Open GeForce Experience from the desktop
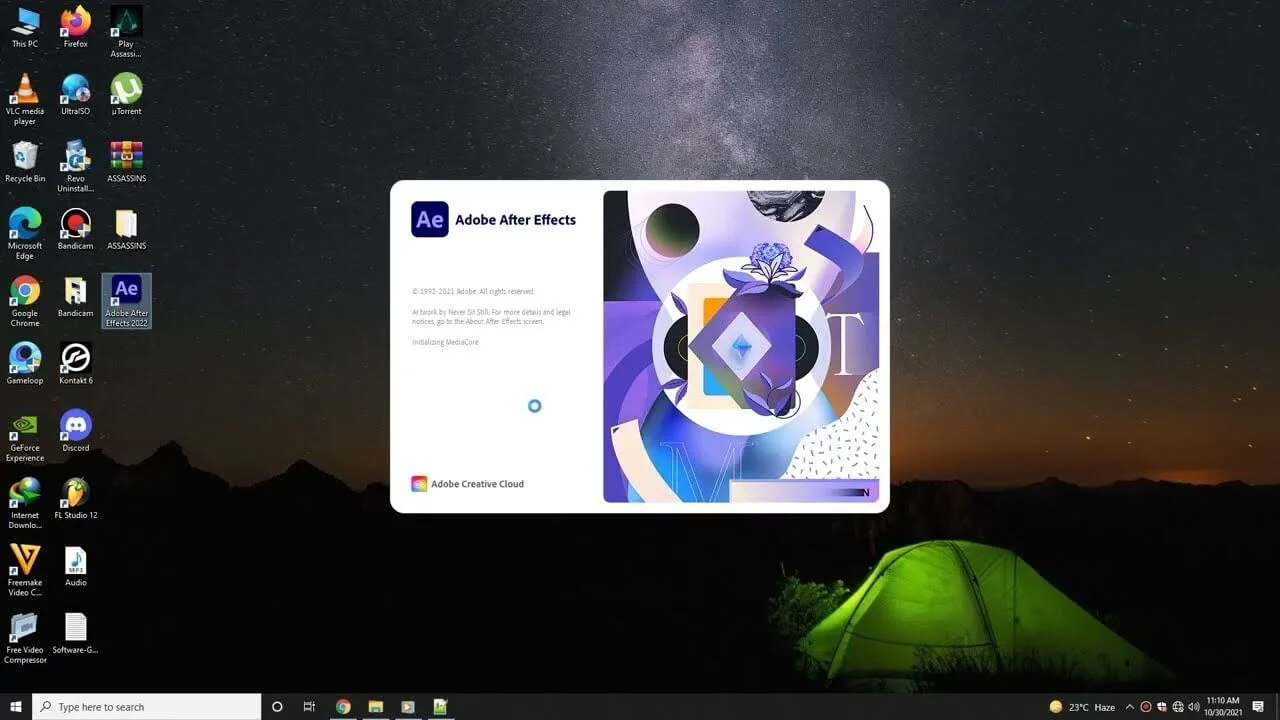This screenshot has width=1280, height=720. (25, 435)
